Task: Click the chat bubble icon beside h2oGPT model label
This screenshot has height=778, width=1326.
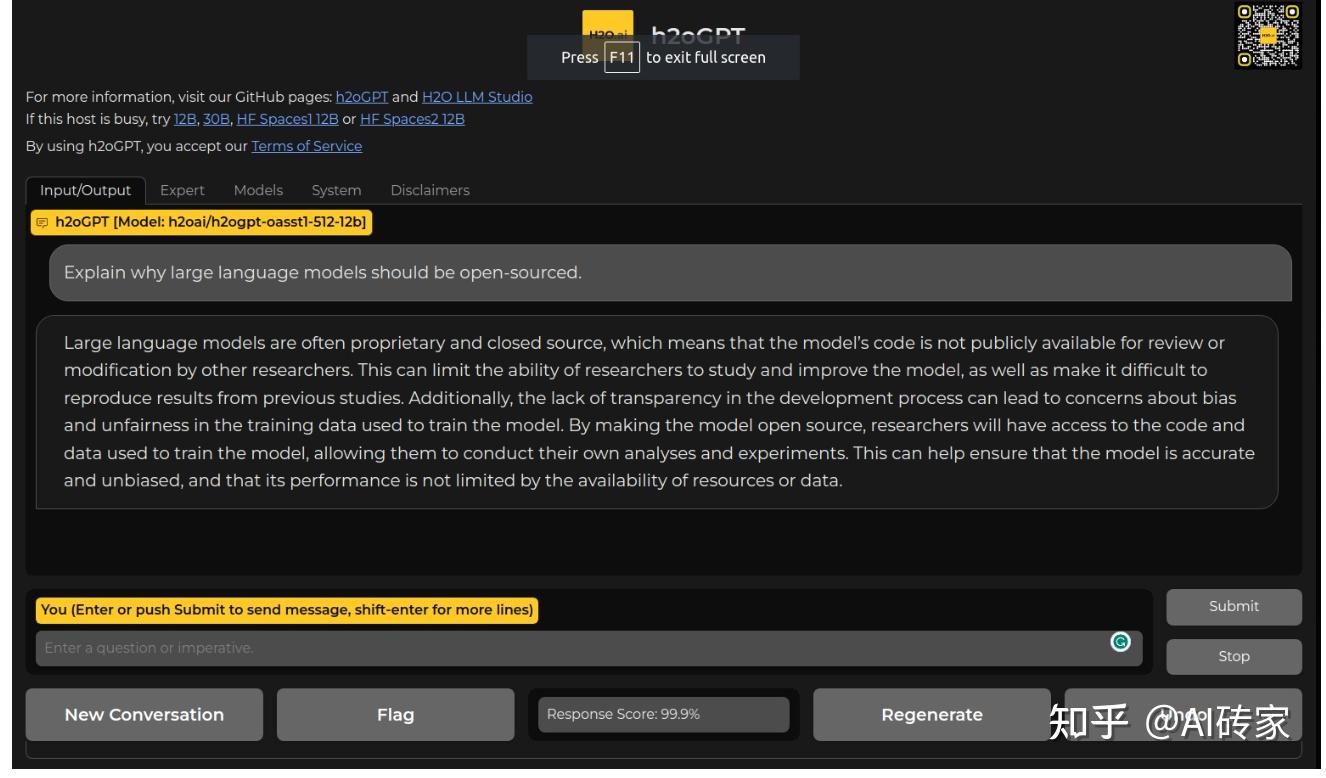Action: click(42, 222)
